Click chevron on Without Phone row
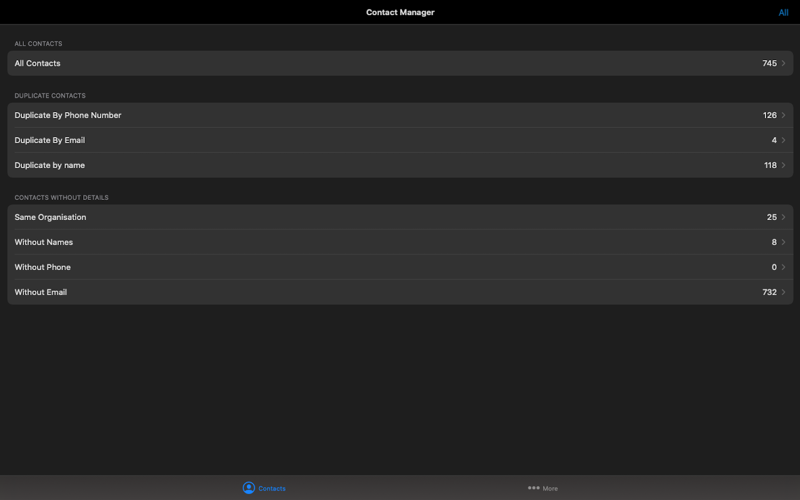 (x=783, y=267)
